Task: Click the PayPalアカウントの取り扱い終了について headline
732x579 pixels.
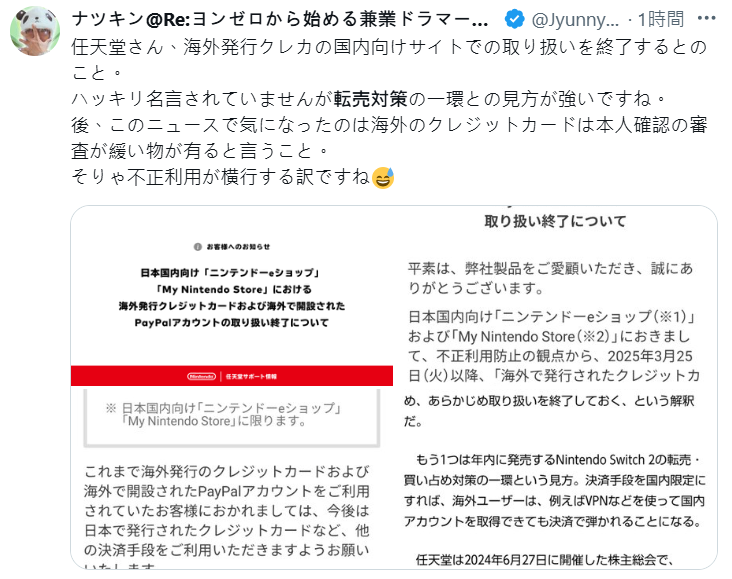Action: pyautogui.click(x=232, y=323)
